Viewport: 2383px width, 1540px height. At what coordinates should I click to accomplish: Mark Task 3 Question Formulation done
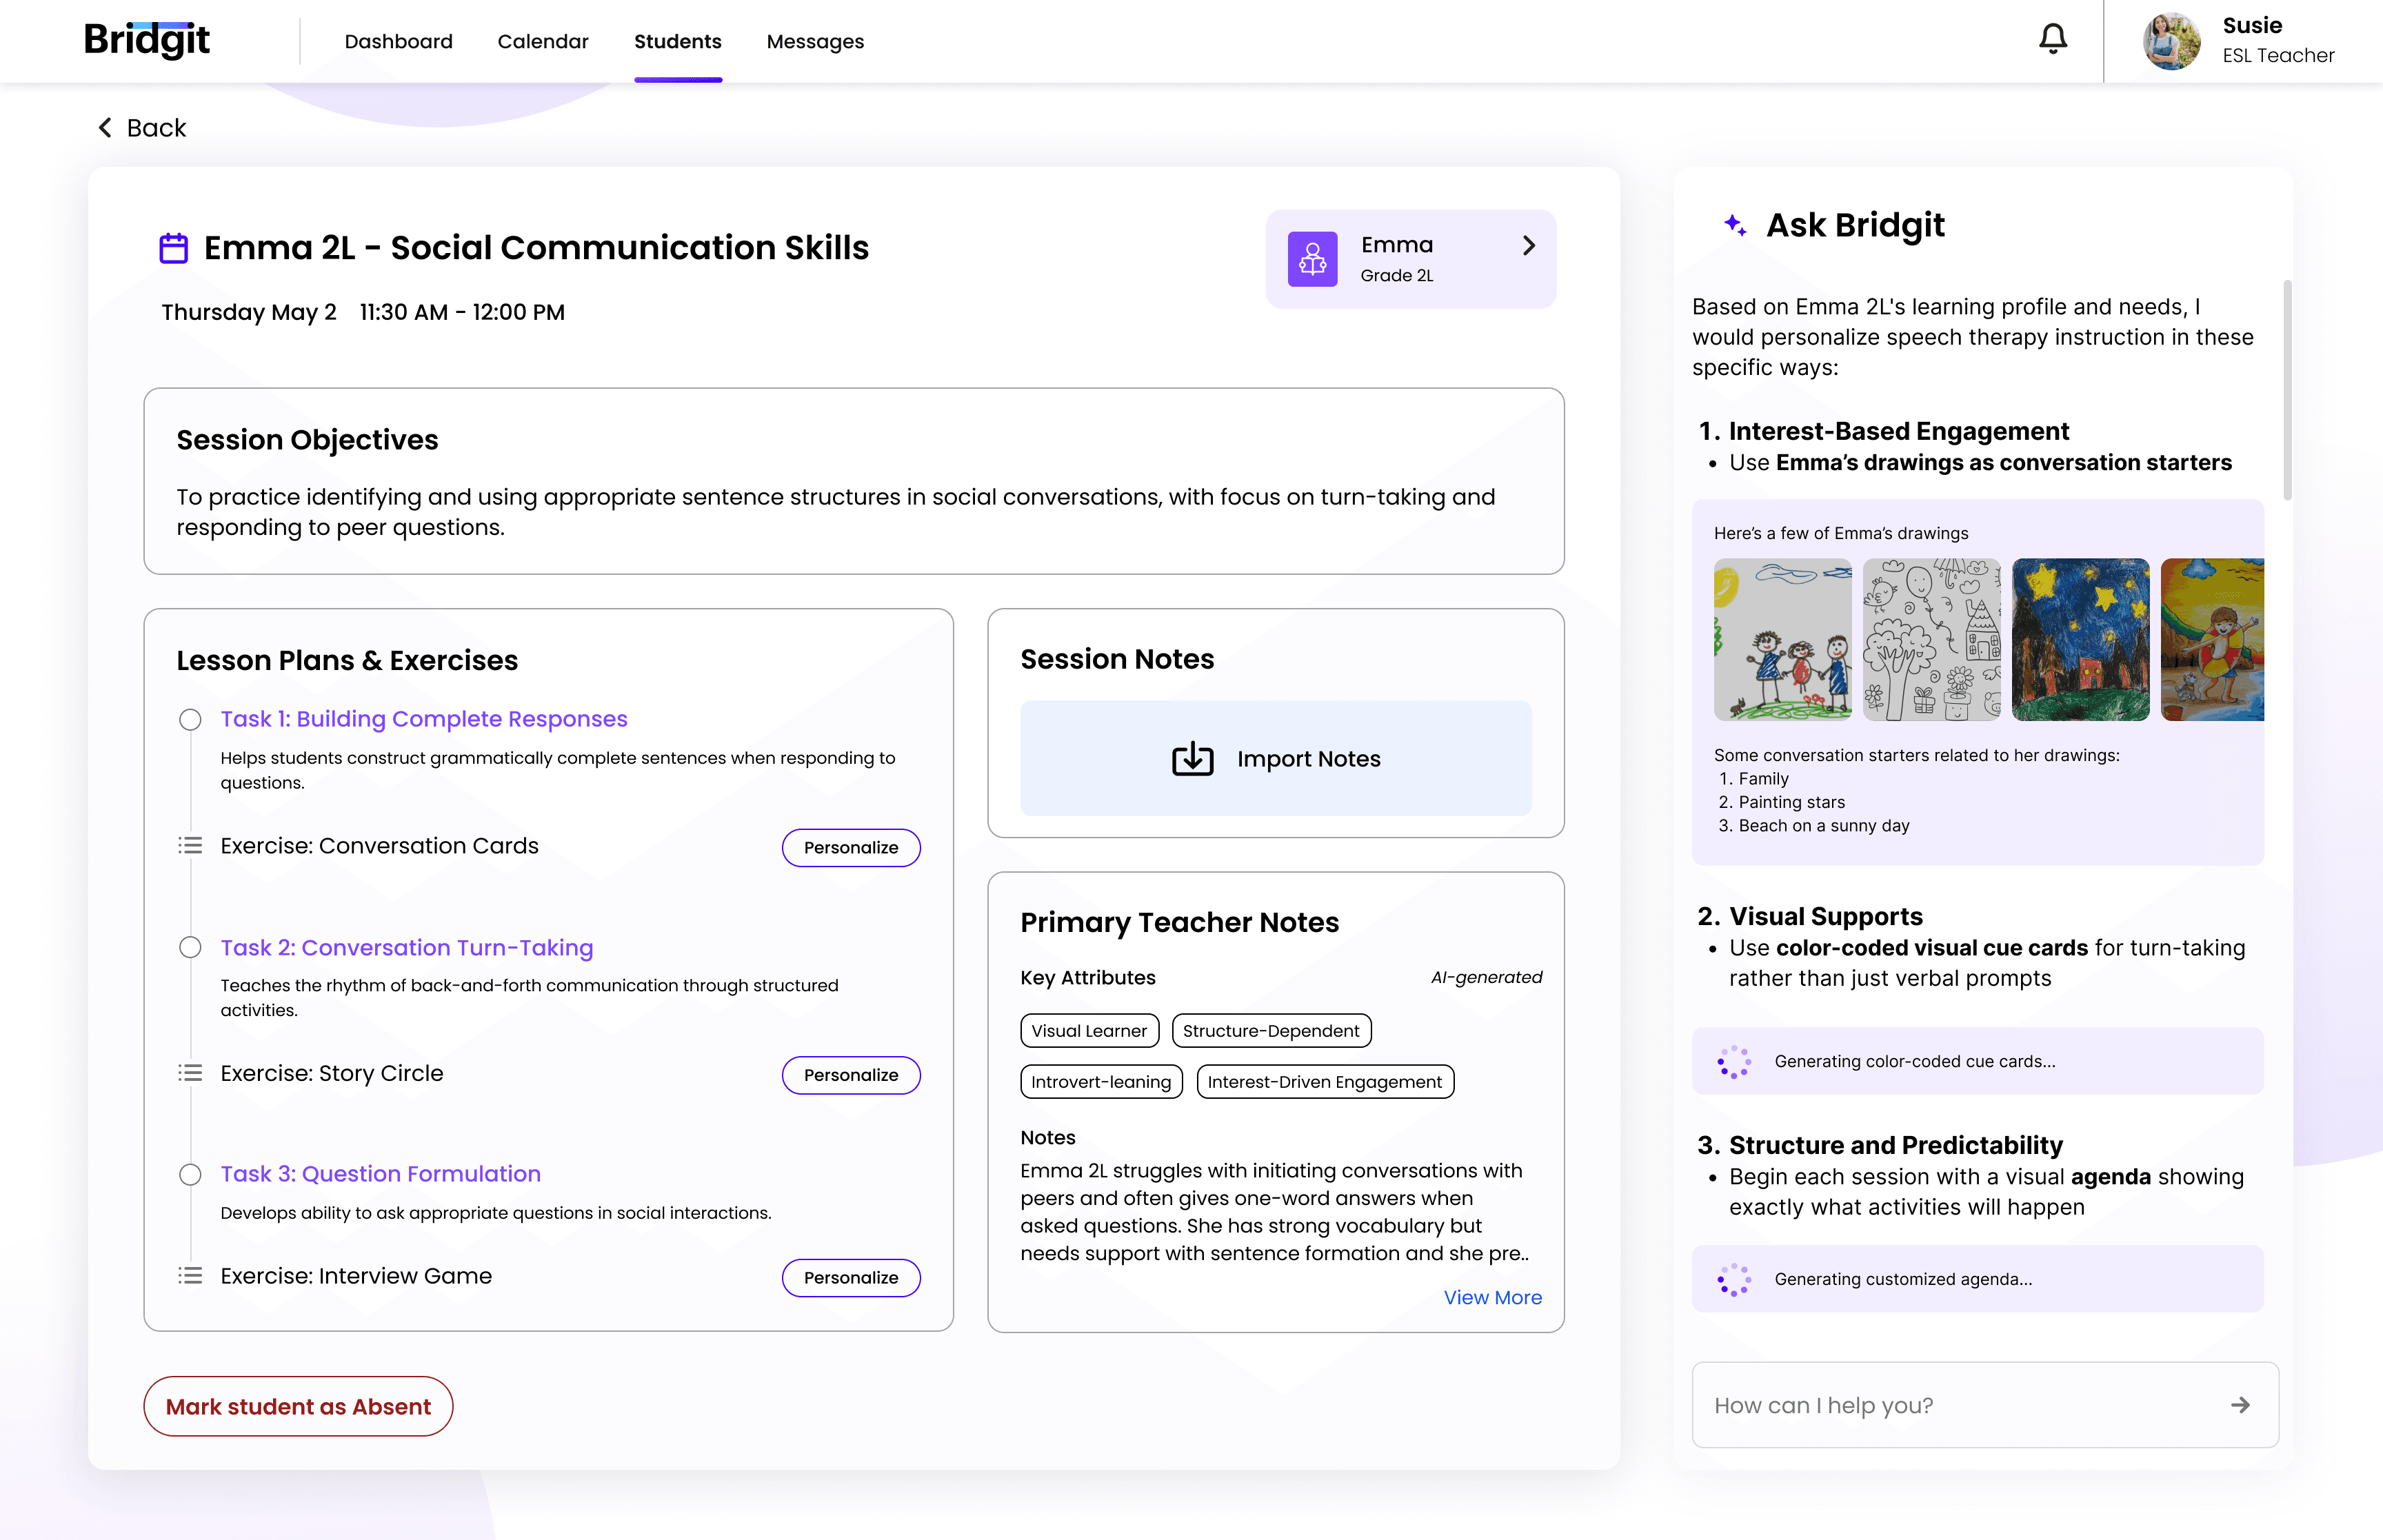190,1175
